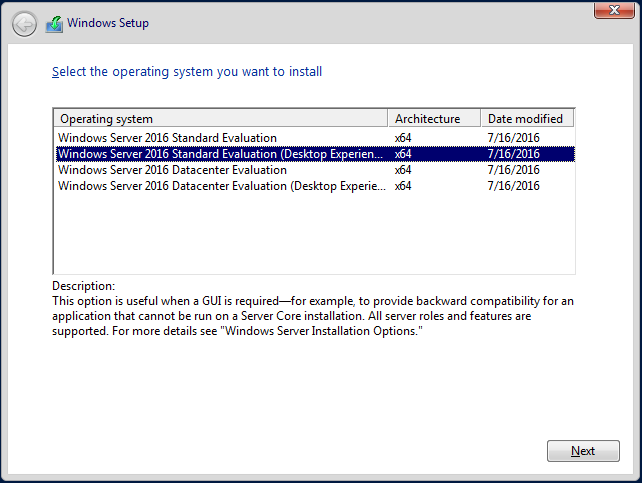Viewport: 642px width, 483px height.
Task: Click the Description label
Action: [x=84, y=286]
